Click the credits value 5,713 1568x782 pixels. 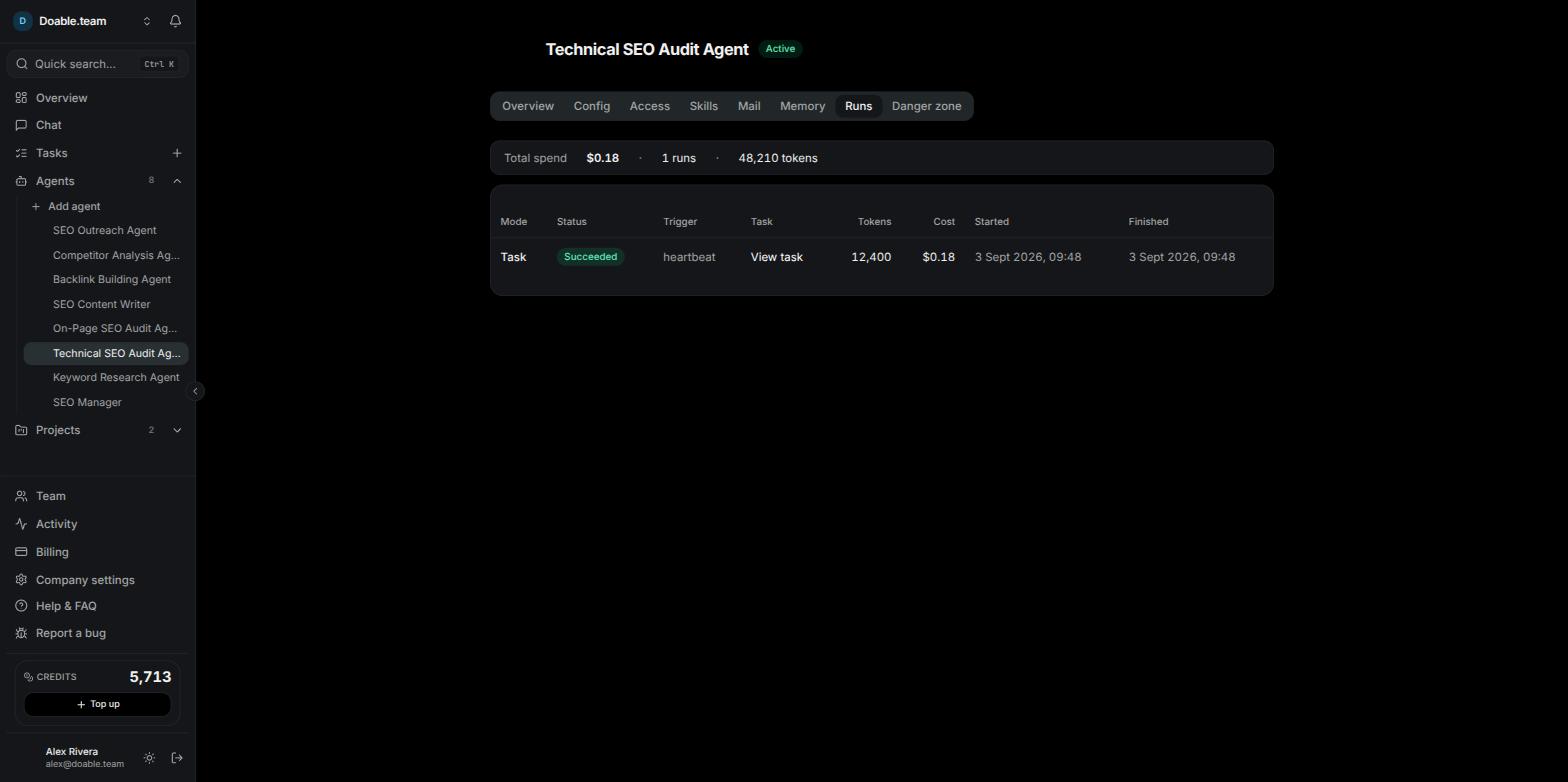(150, 677)
